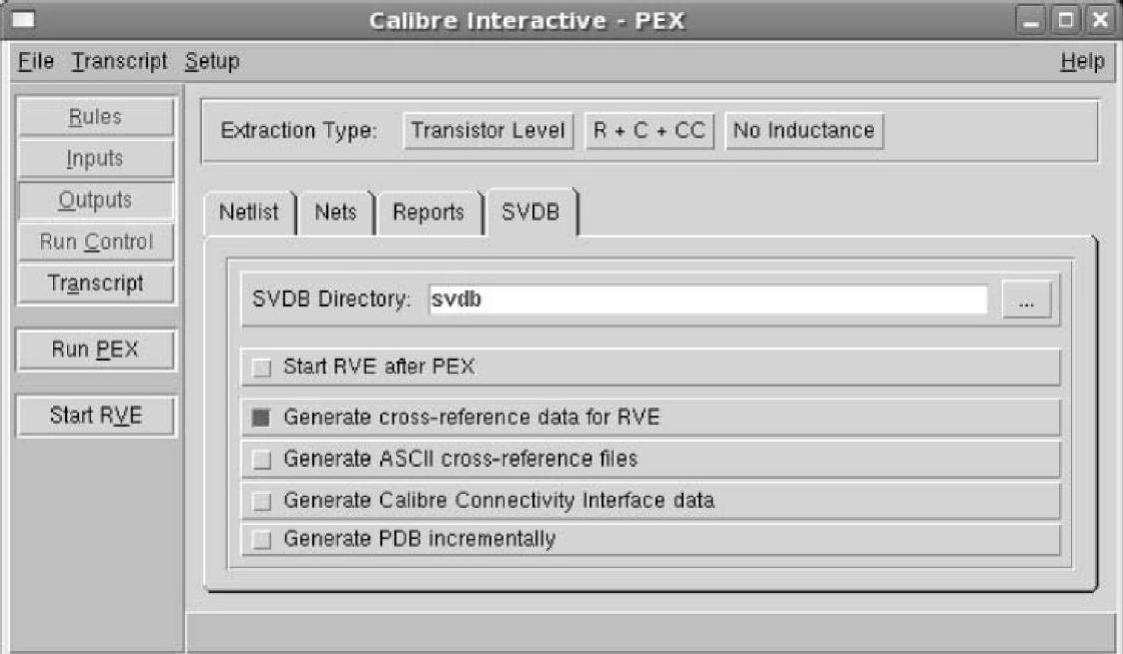1123x654 pixels.
Task: Open the File menu
Action: coord(36,62)
